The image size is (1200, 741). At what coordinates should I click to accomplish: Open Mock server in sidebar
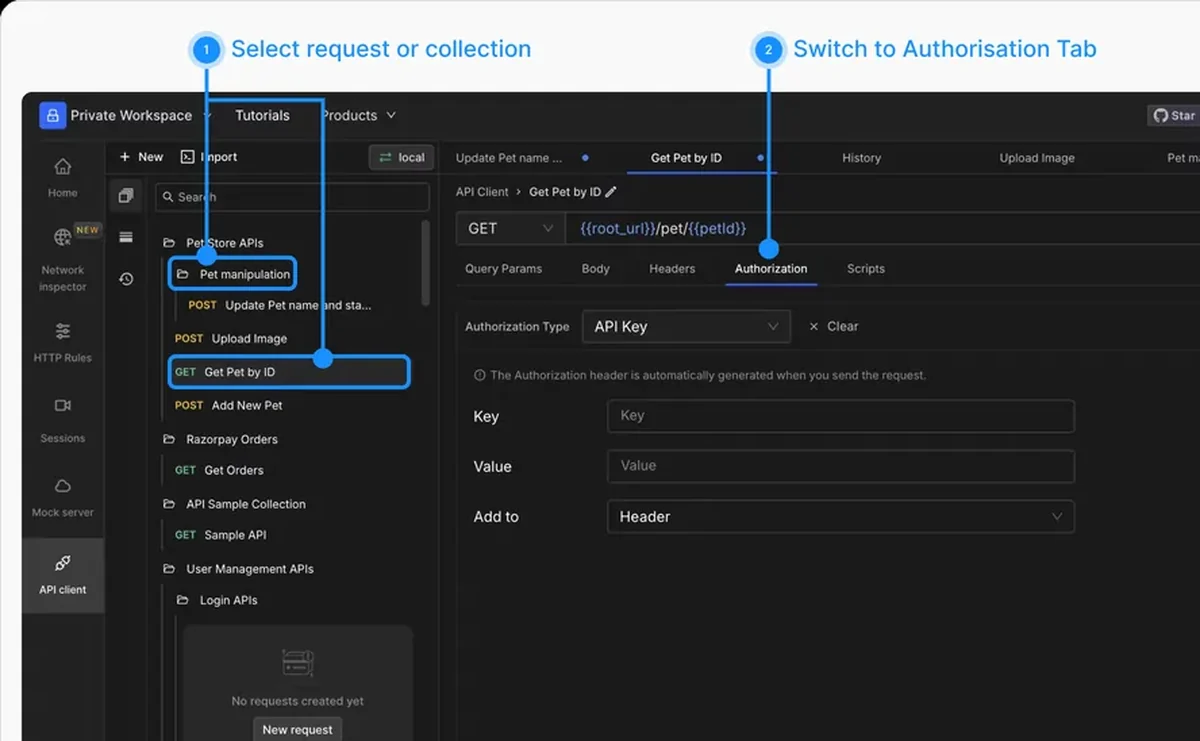tap(62, 496)
